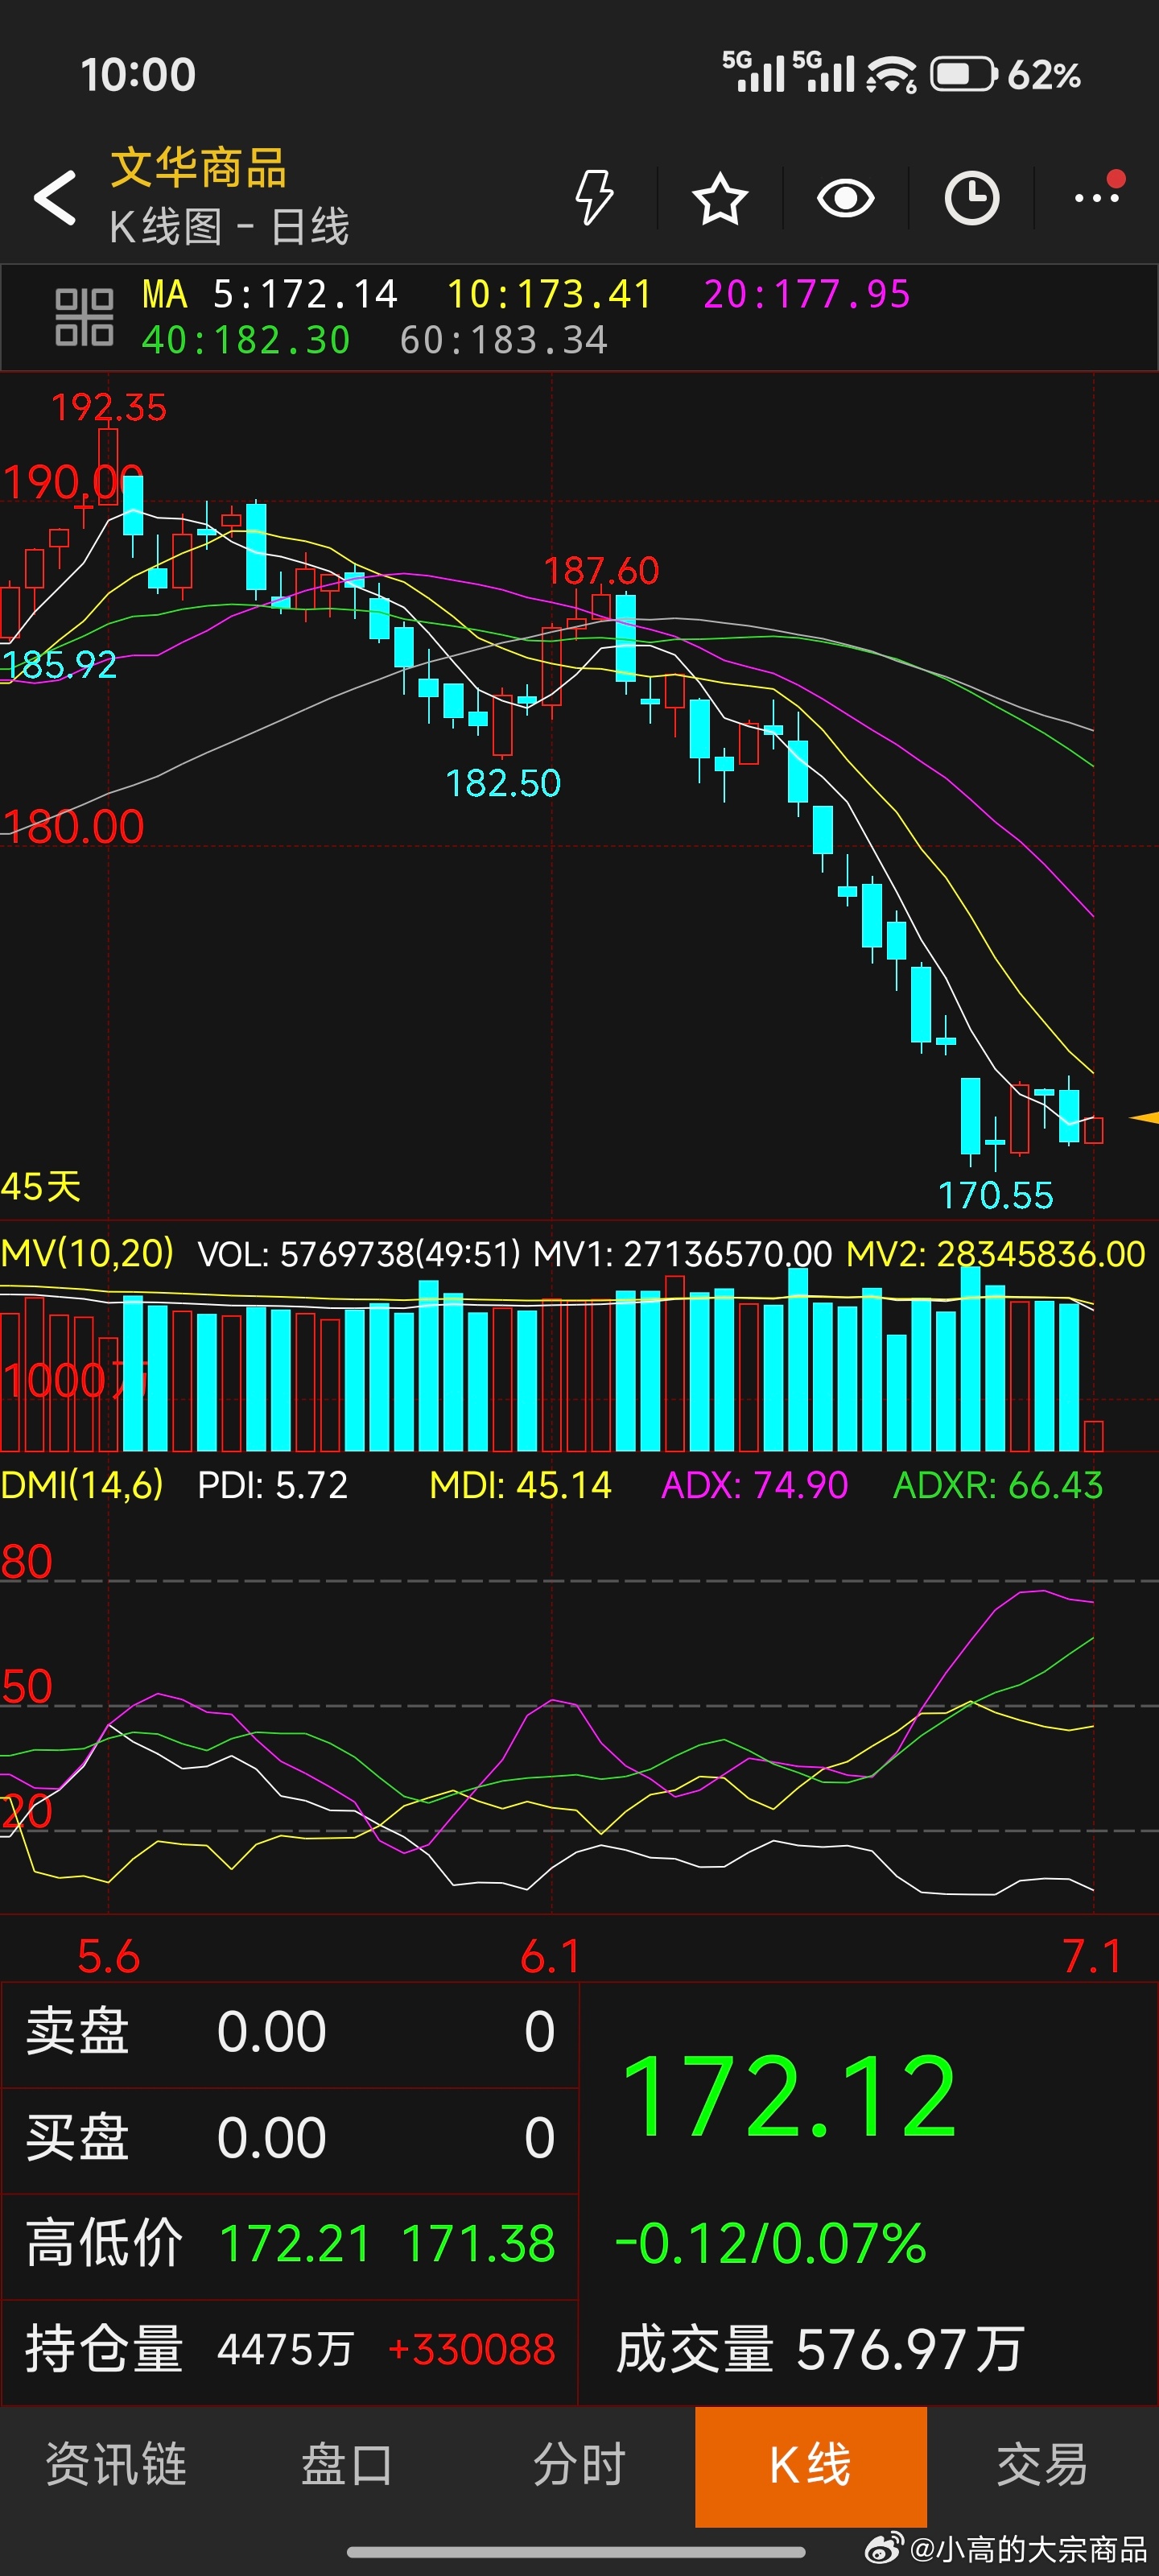Tap the 192.35 high price label
1159x2576 pixels.
point(109,407)
